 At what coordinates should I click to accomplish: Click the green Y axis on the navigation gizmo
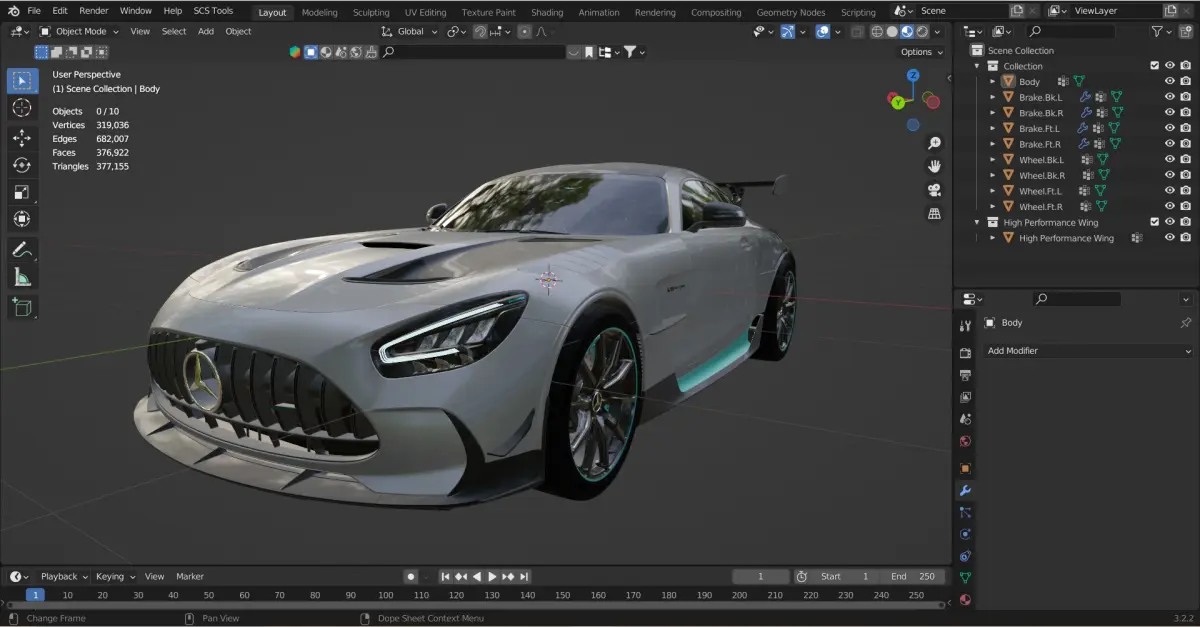click(898, 102)
